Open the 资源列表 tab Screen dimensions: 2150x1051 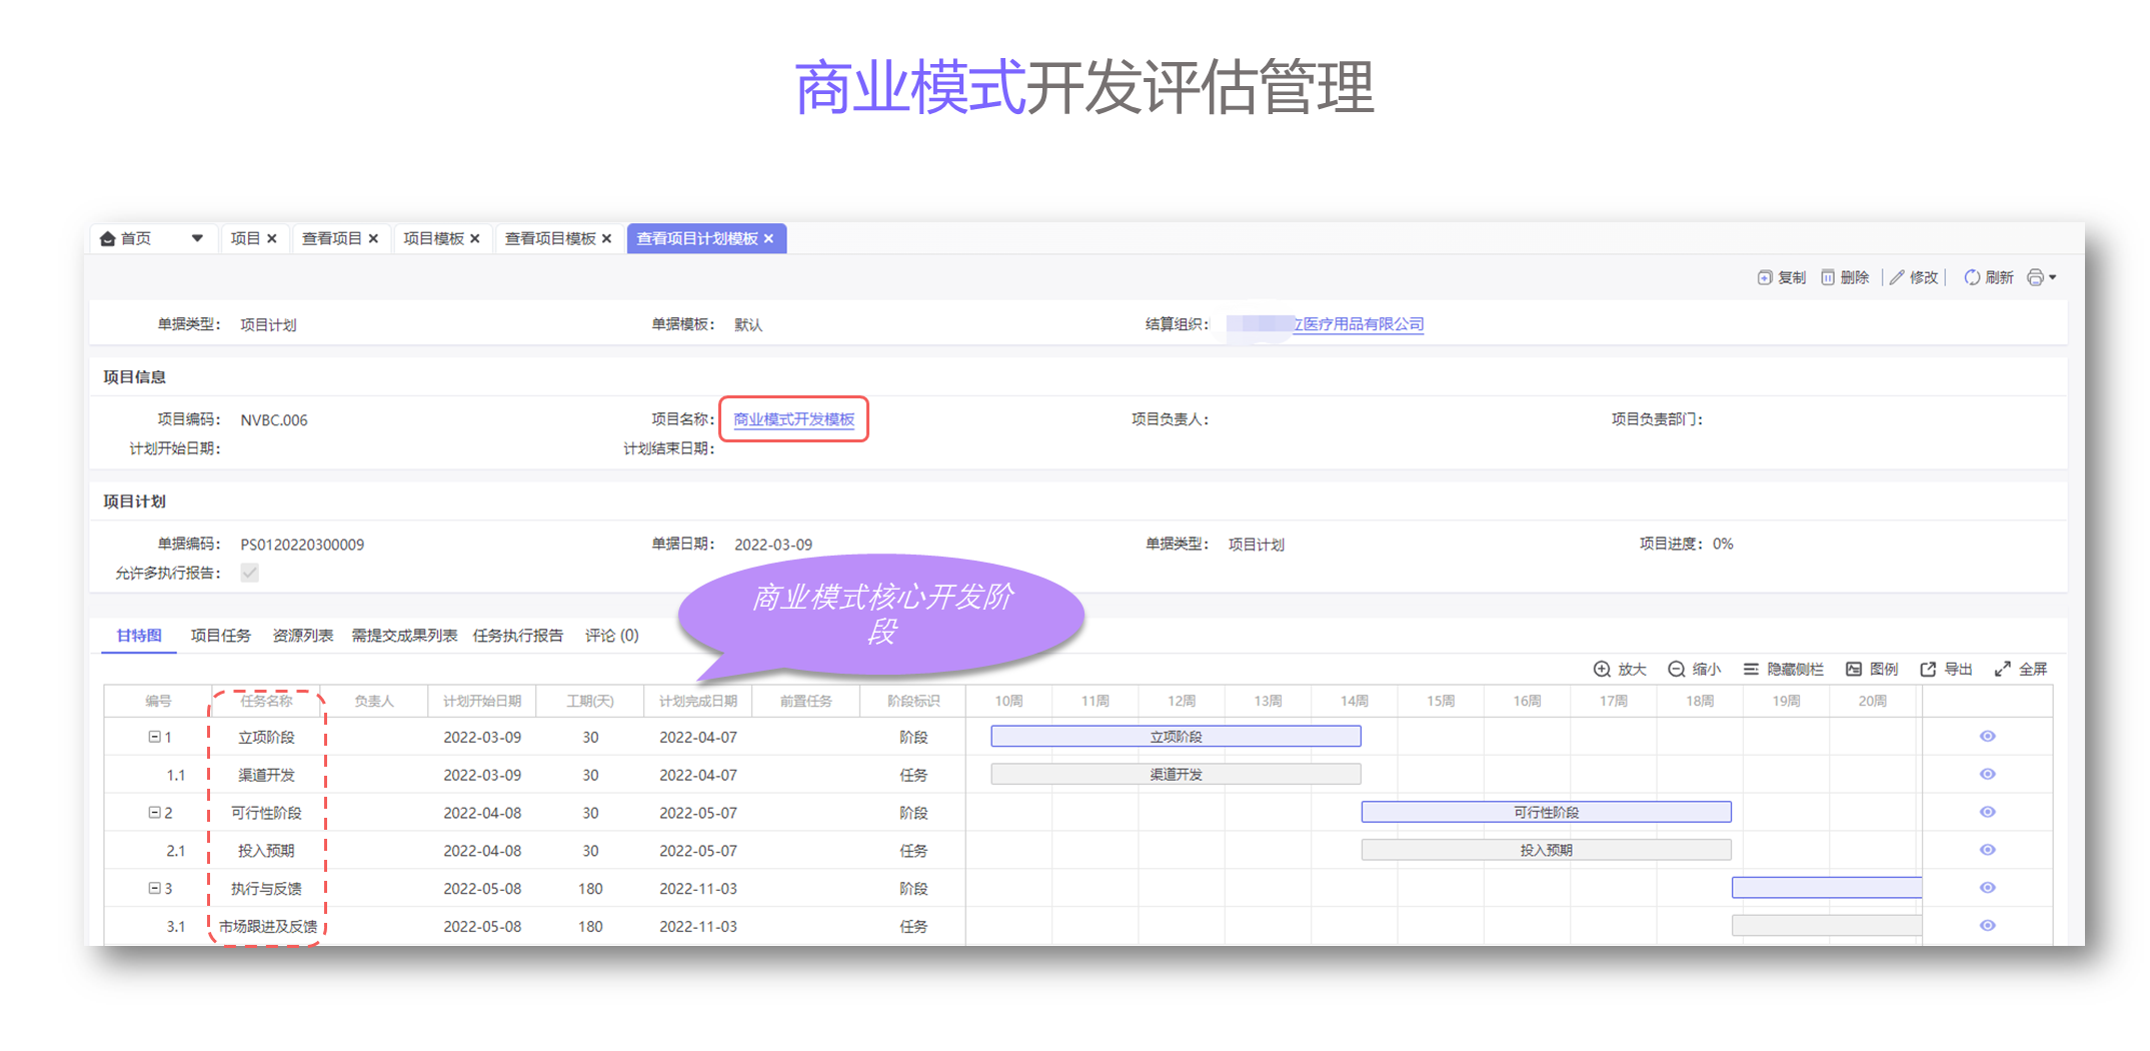pos(302,635)
